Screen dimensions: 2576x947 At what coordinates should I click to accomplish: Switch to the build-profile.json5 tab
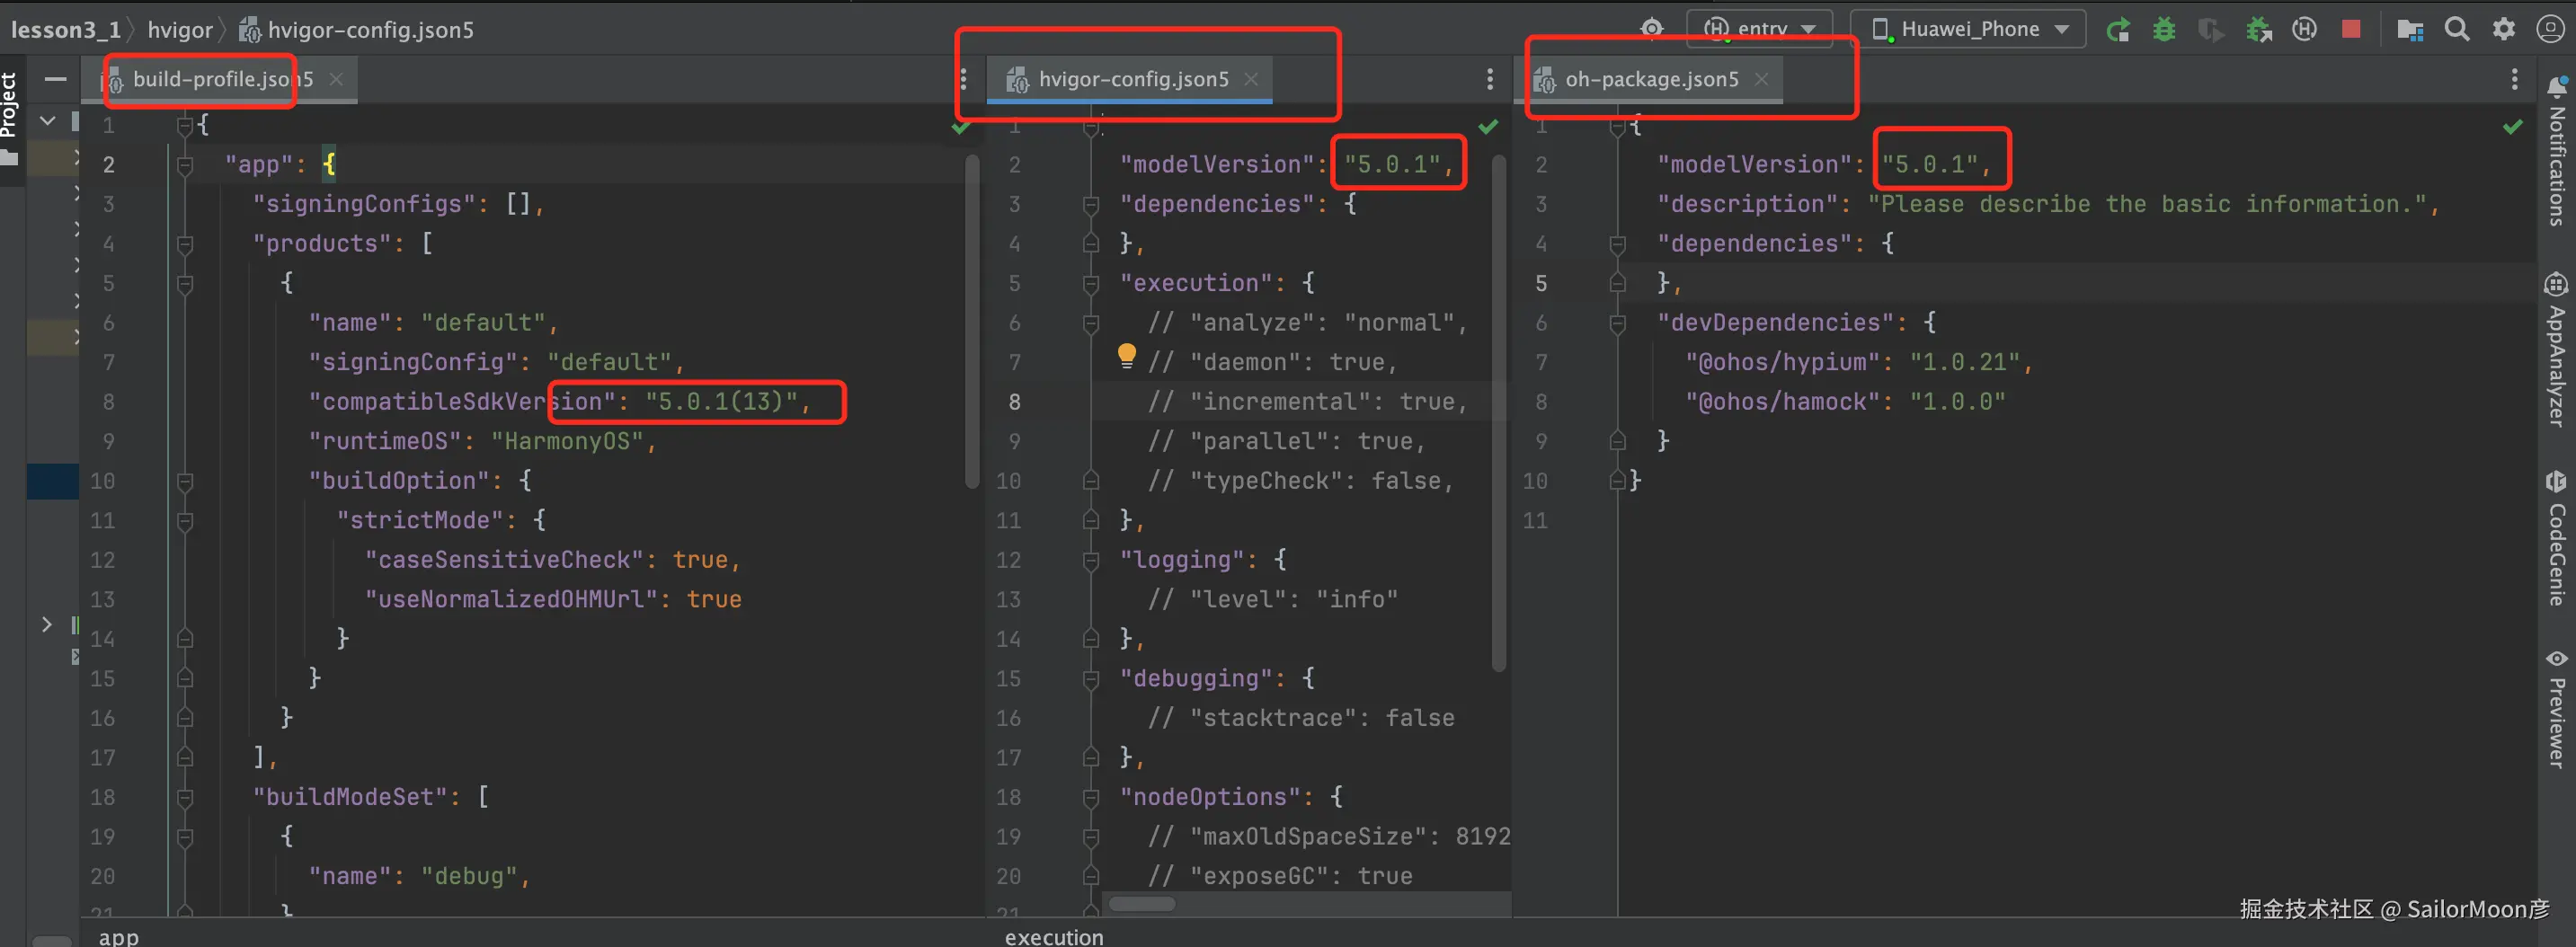222,79
